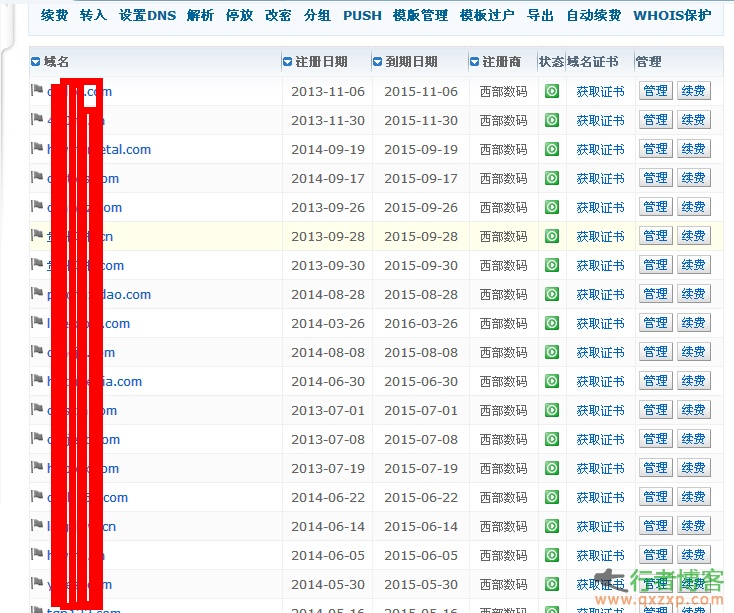Screen dimensions: 734x613
Task: Click flag icon in 2013-09-26 row
Action: click(x=37, y=205)
